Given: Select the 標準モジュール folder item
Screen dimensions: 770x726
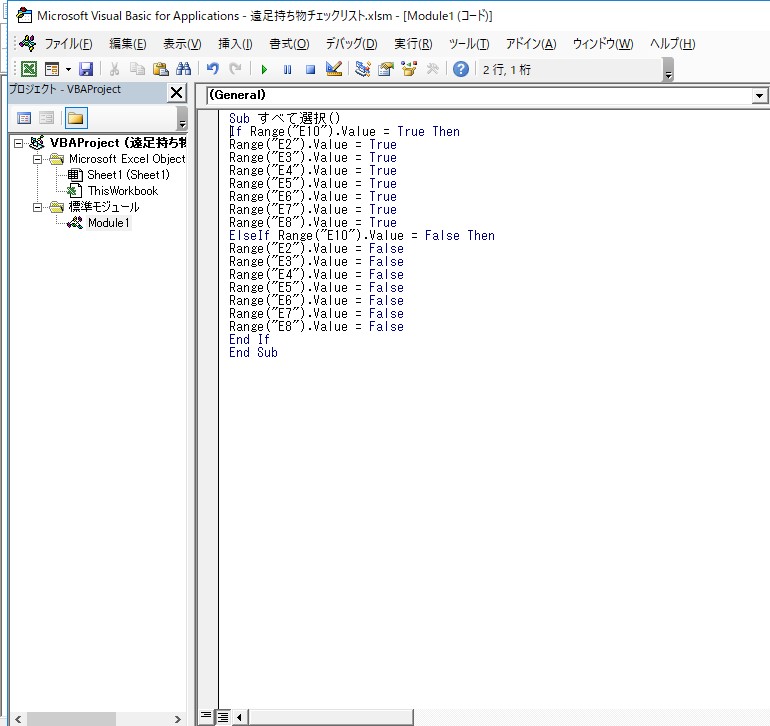Looking at the screenshot, I should (x=104, y=207).
